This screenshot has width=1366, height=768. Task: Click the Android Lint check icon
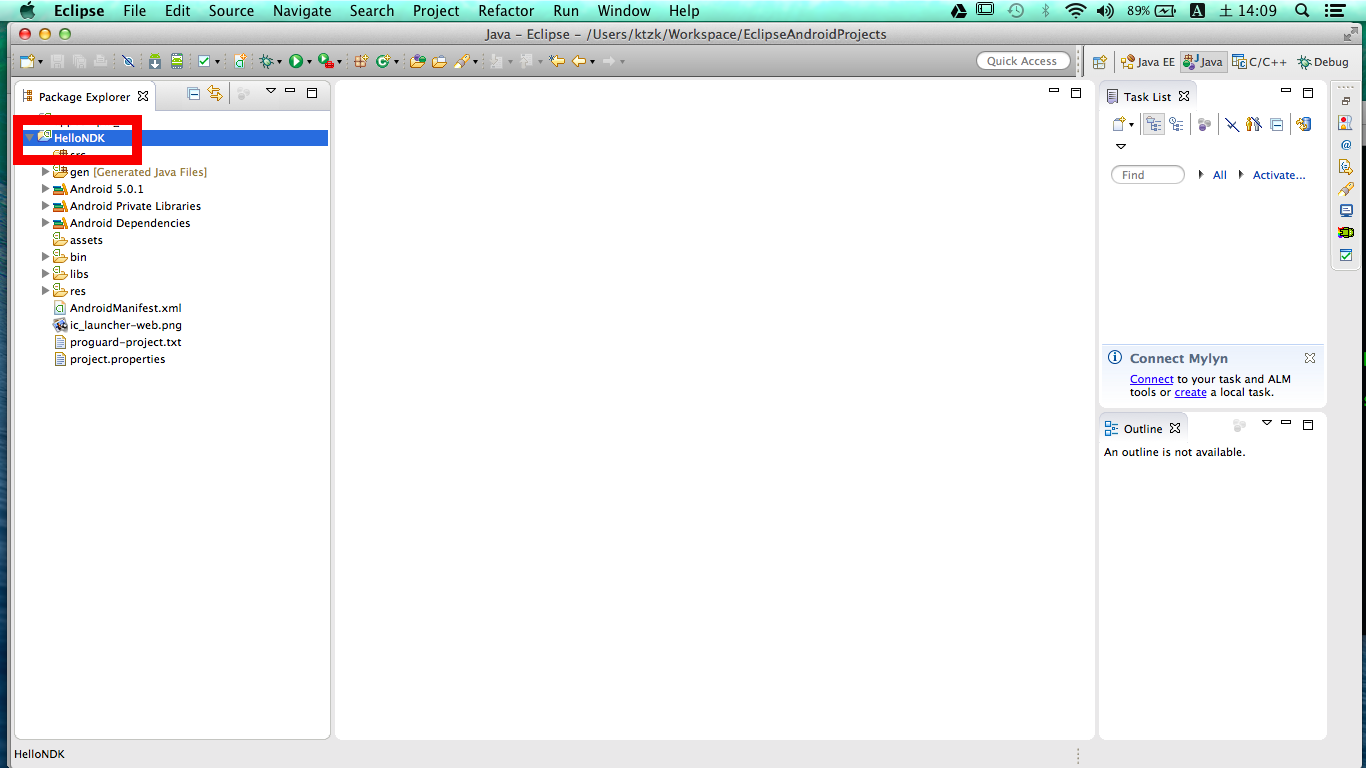(x=204, y=61)
